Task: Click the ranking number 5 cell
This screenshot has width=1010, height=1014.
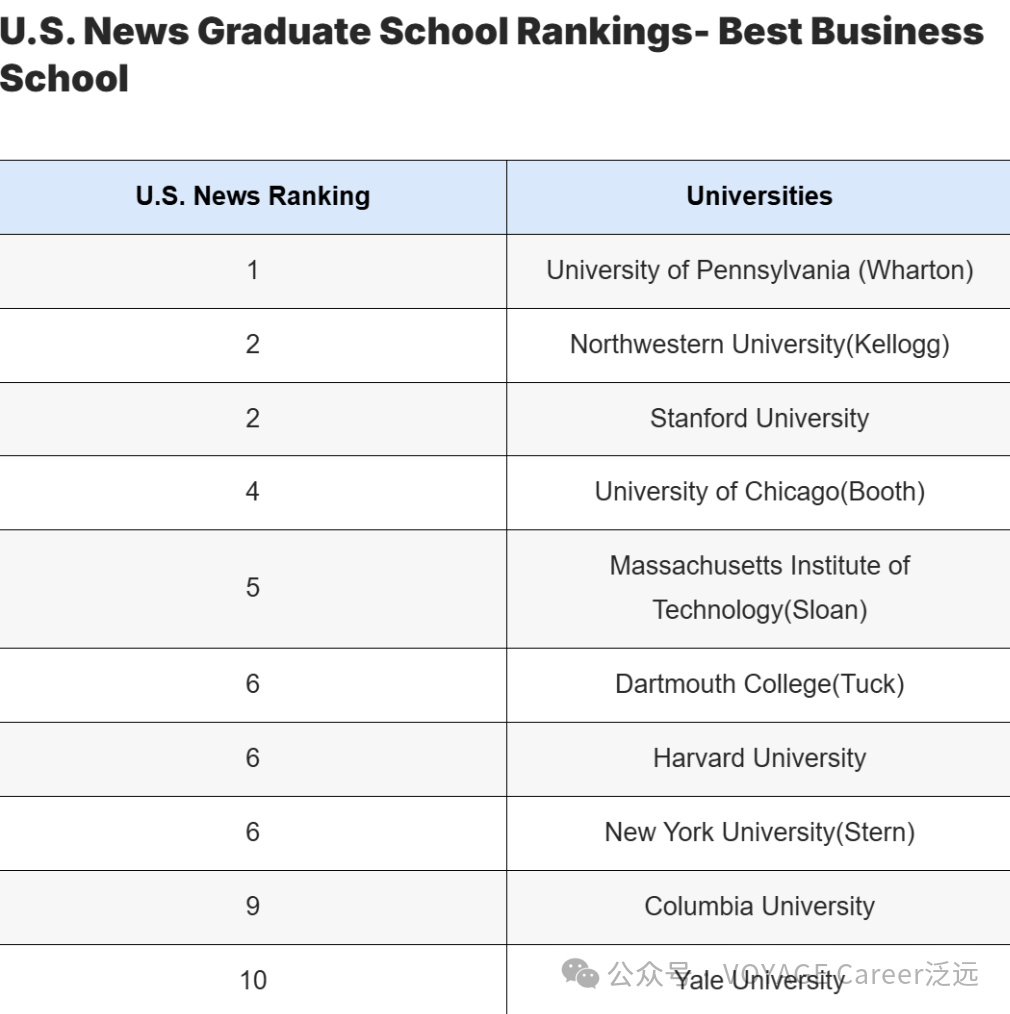Action: [x=253, y=587]
